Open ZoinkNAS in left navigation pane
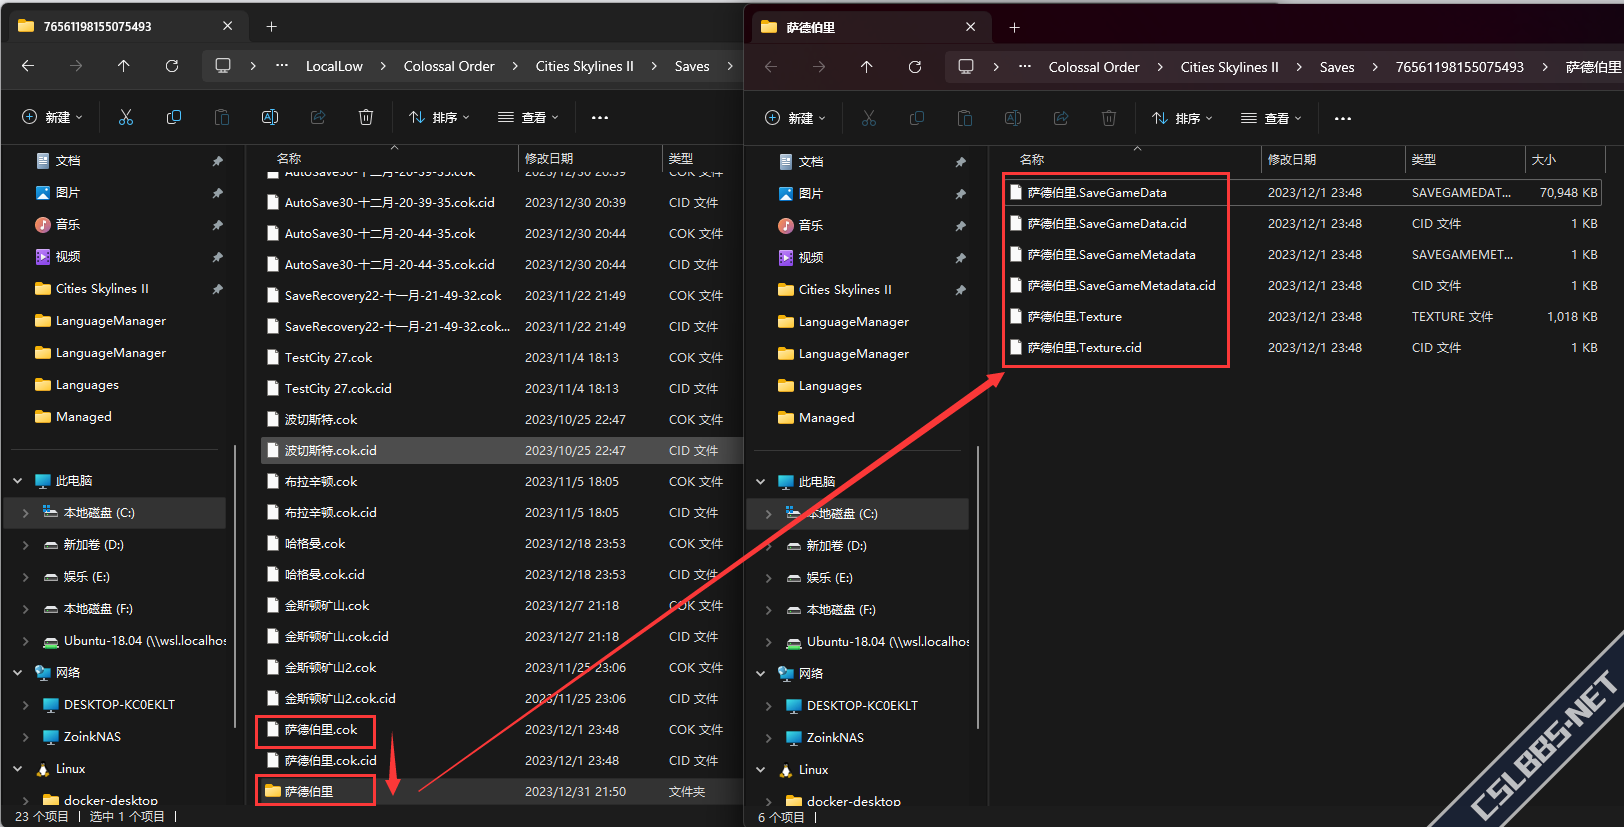The height and width of the screenshot is (827, 1624). coord(92,737)
